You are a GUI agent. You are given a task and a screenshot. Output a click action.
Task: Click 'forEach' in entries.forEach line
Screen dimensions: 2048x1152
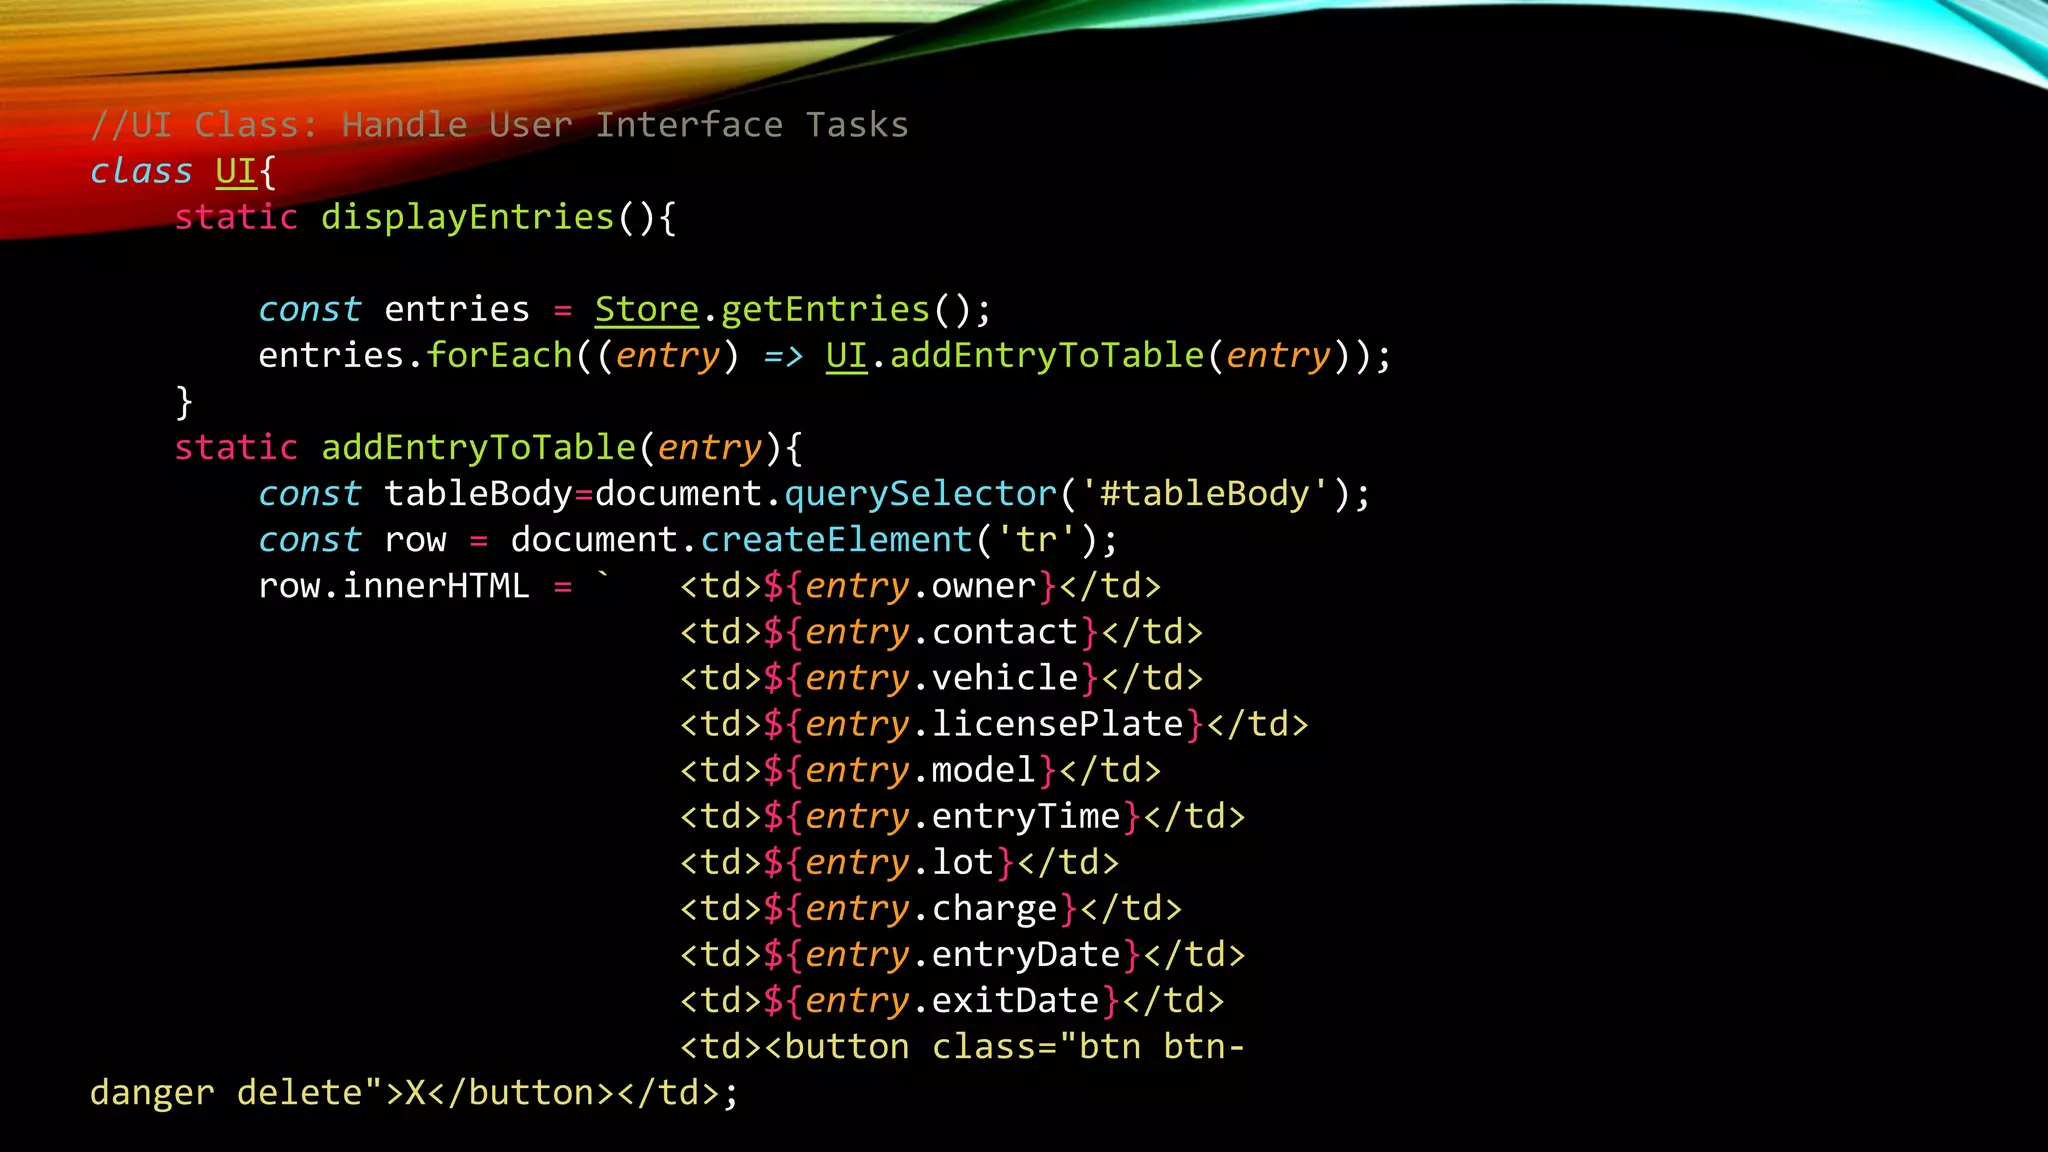coord(499,355)
